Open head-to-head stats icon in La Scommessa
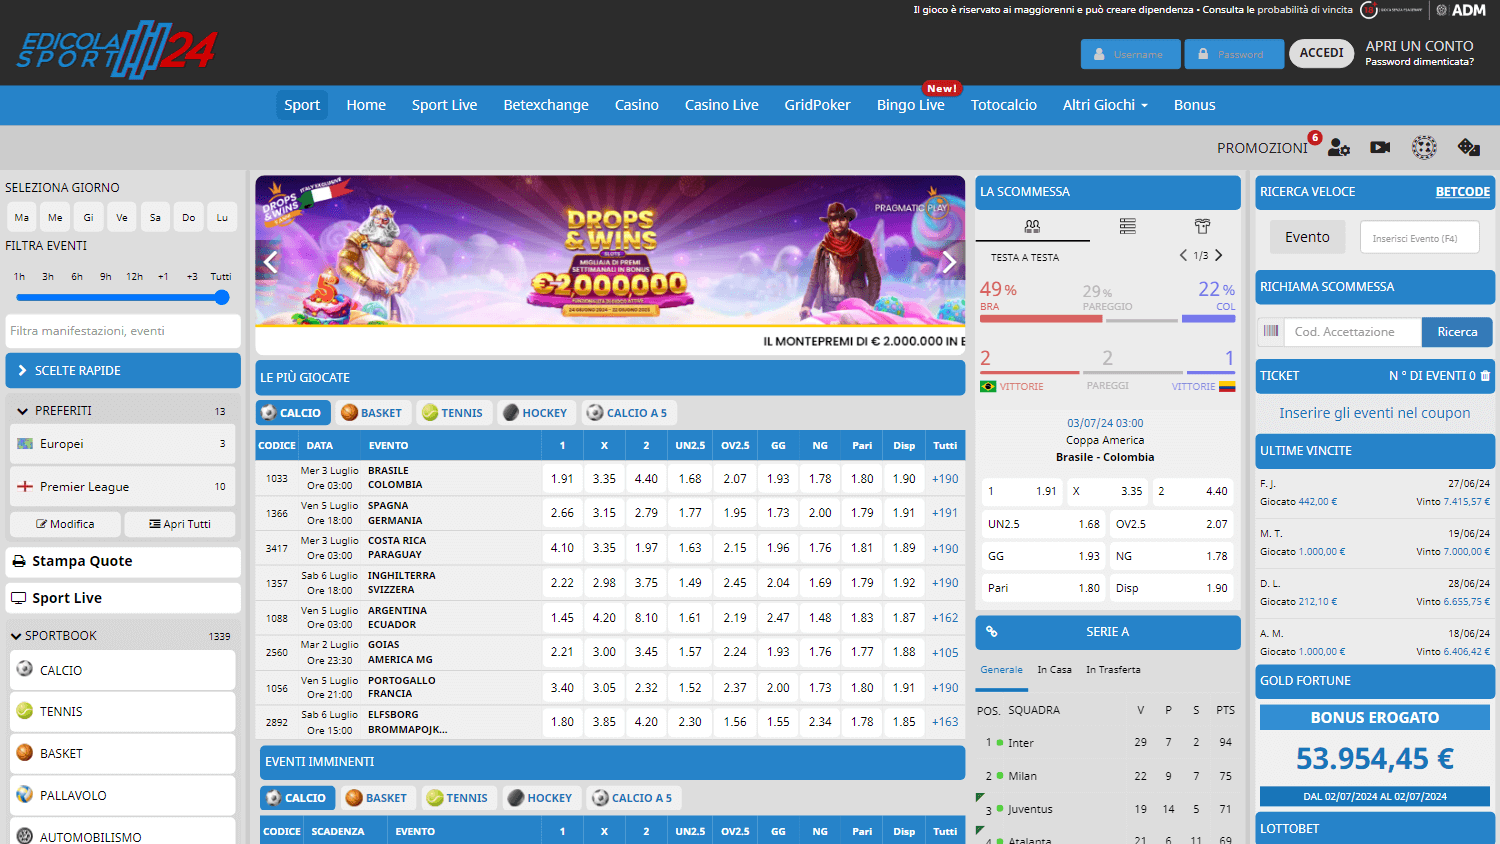This screenshot has width=1500, height=844. 1032,226
